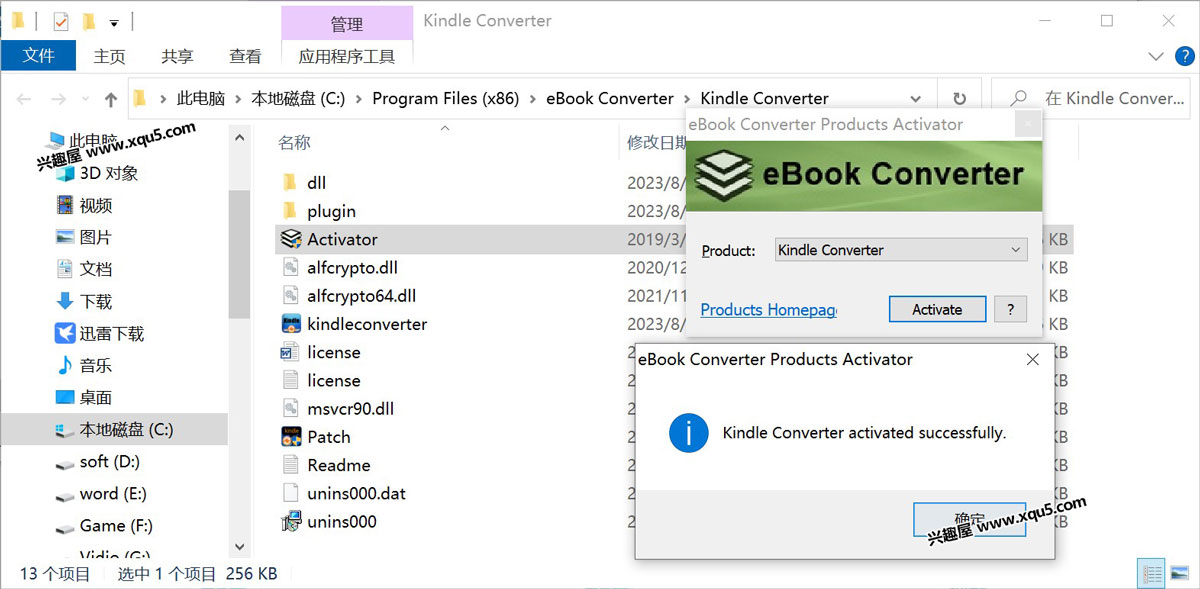Viewport: 1200px width, 589px height.
Task: Click the 修改日期 date column header
Action: tap(654, 143)
